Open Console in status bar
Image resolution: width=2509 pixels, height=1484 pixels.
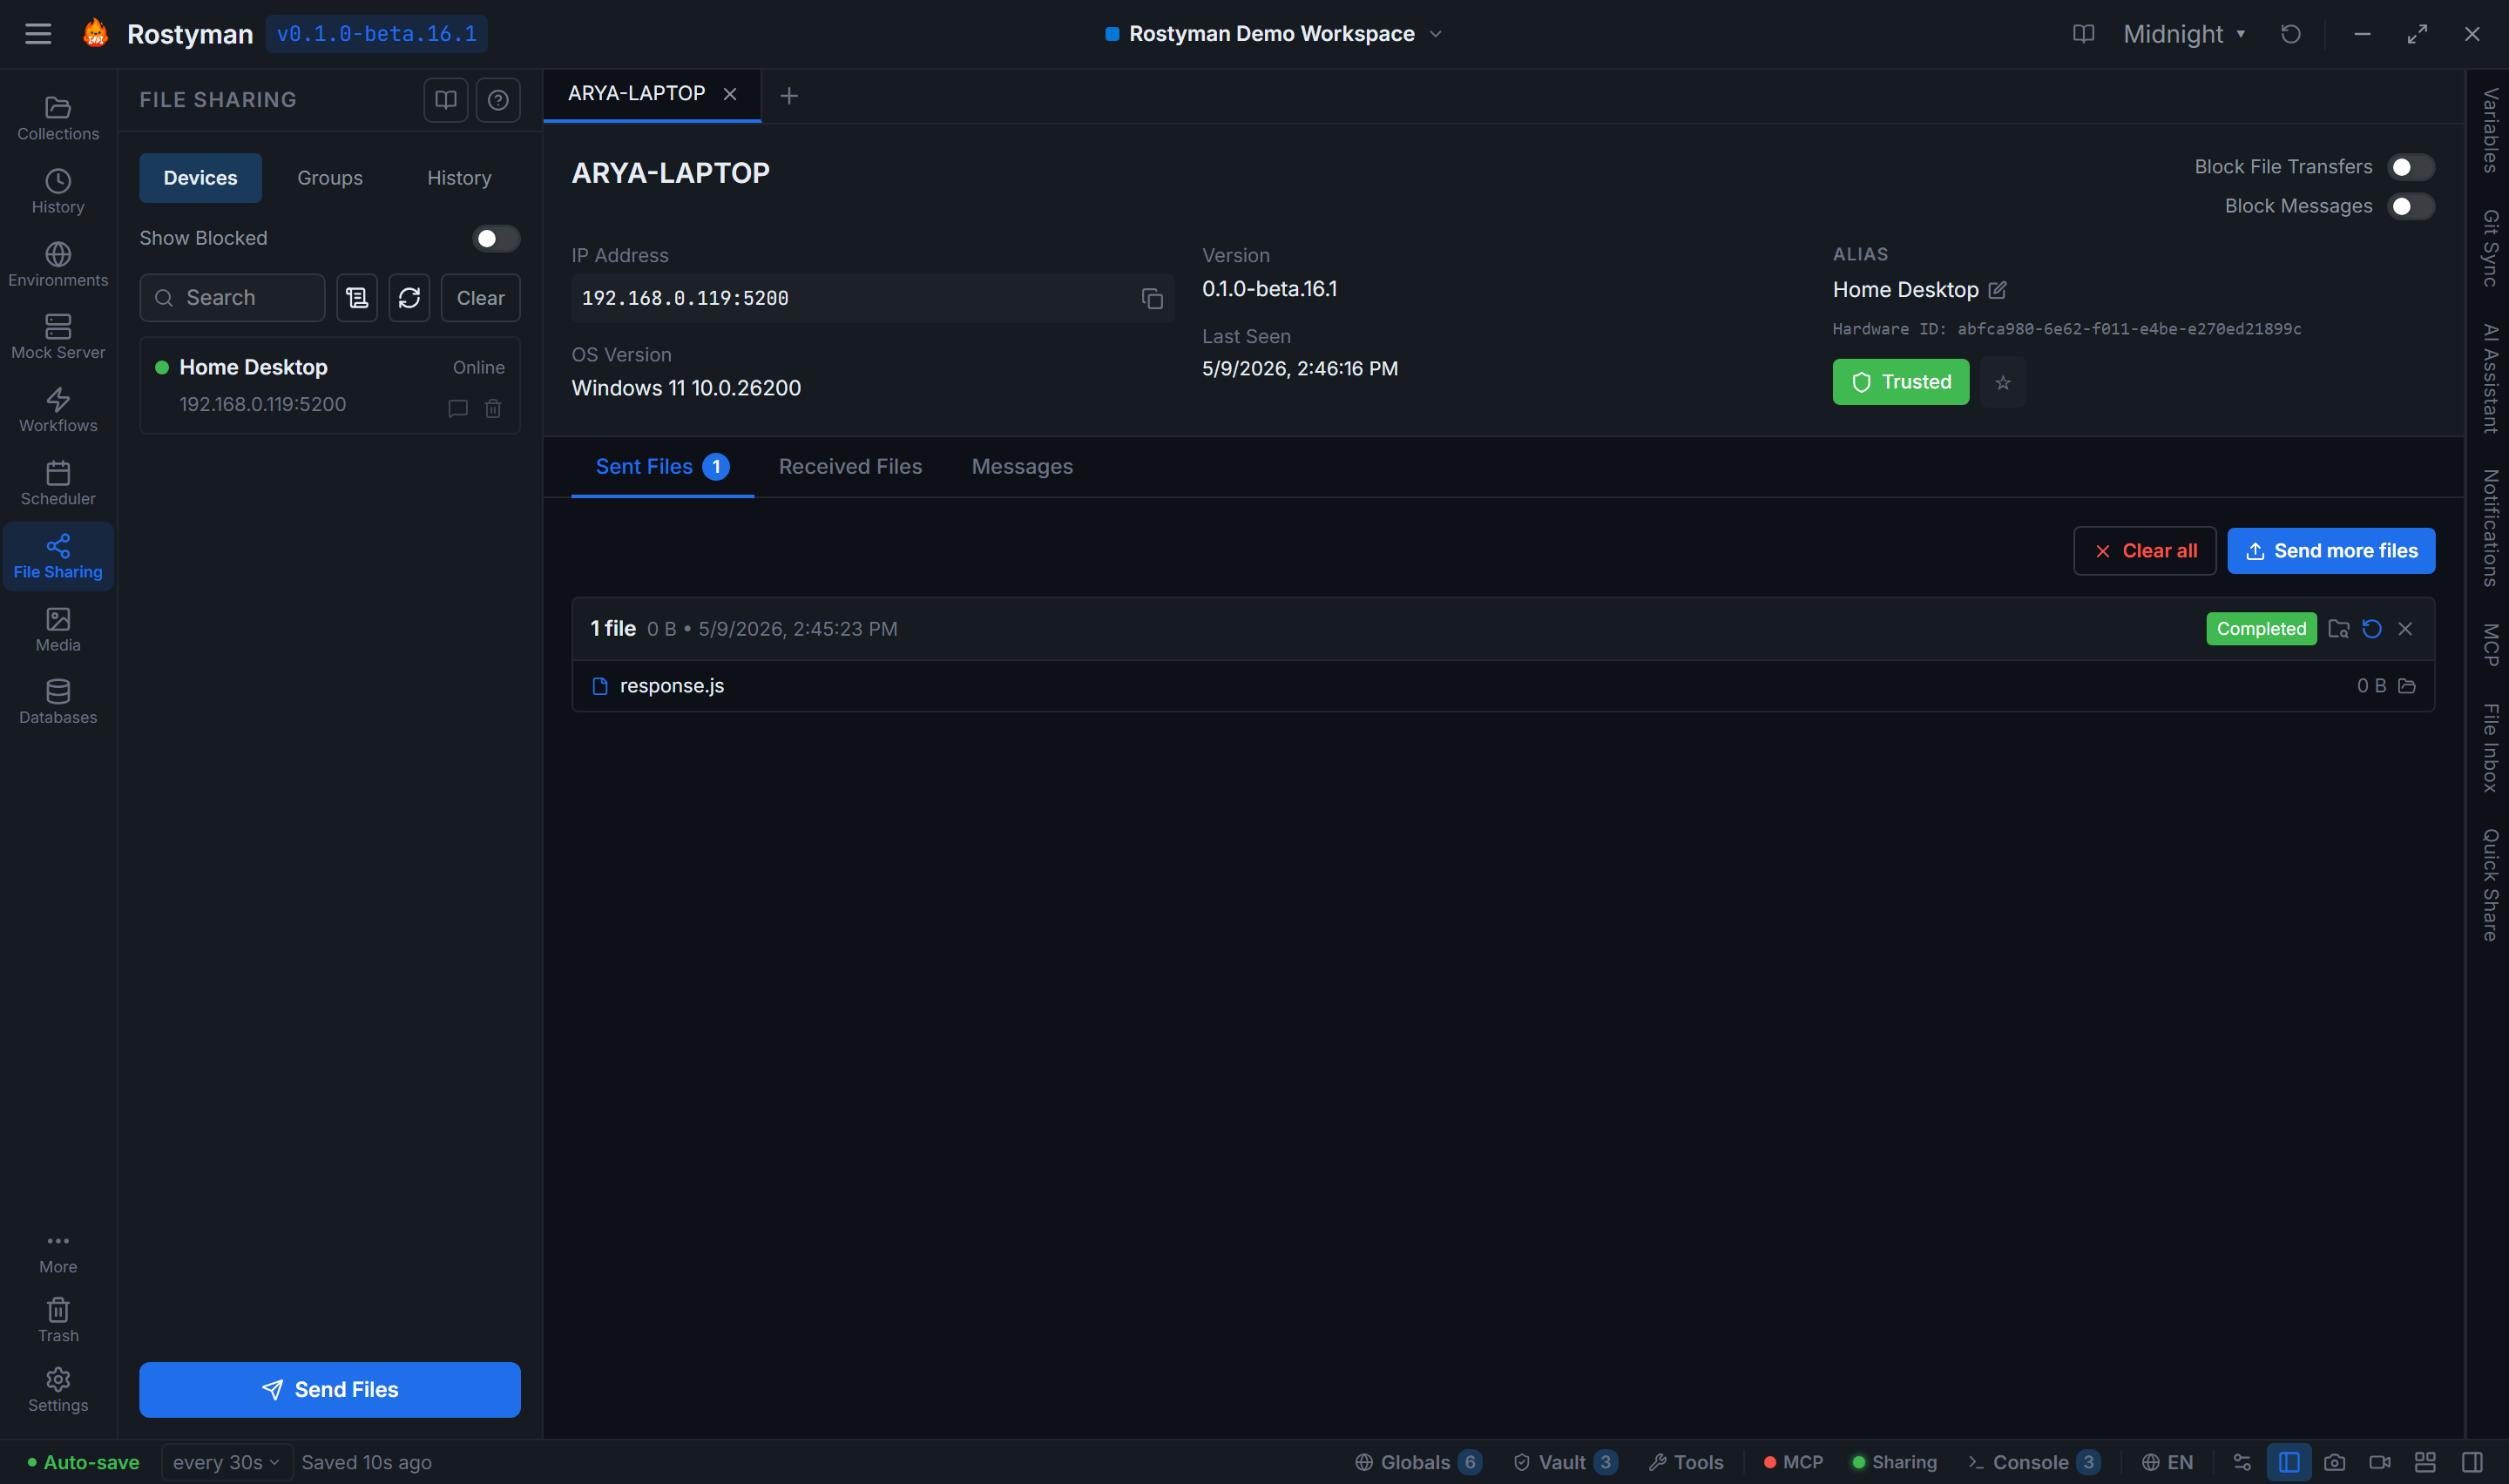pos(2033,1462)
